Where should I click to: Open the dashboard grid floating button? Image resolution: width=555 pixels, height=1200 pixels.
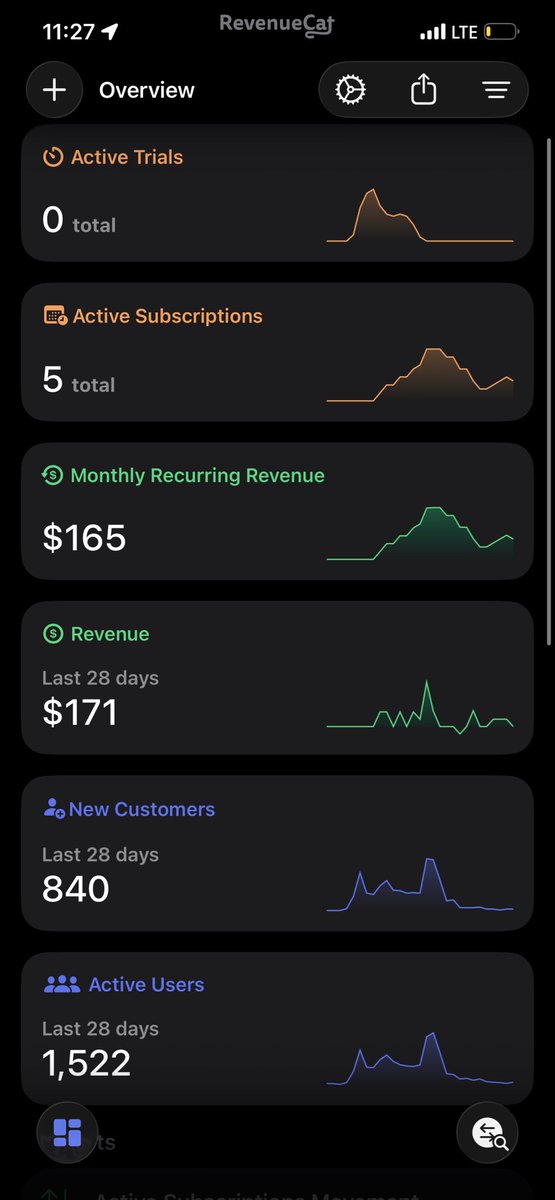pos(67,1132)
